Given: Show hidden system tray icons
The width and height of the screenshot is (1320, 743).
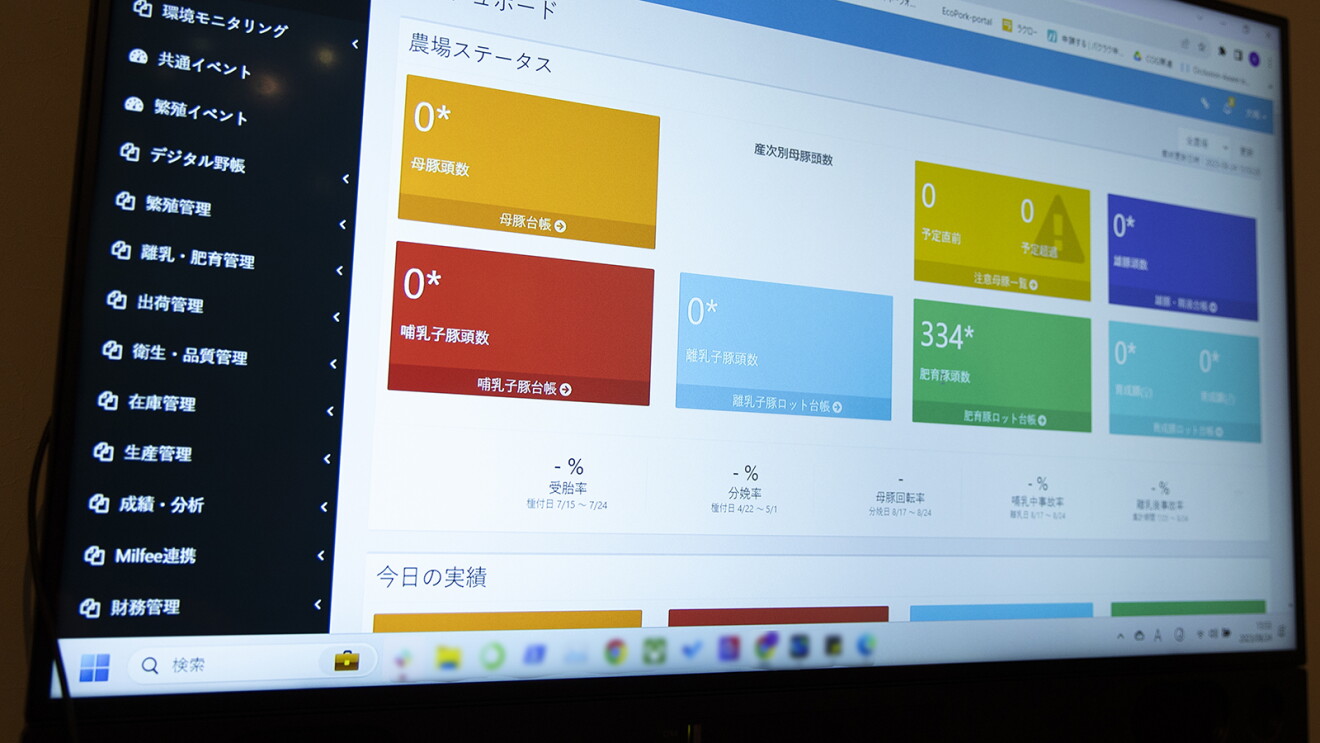Looking at the screenshot, I should click(1122, 634).
